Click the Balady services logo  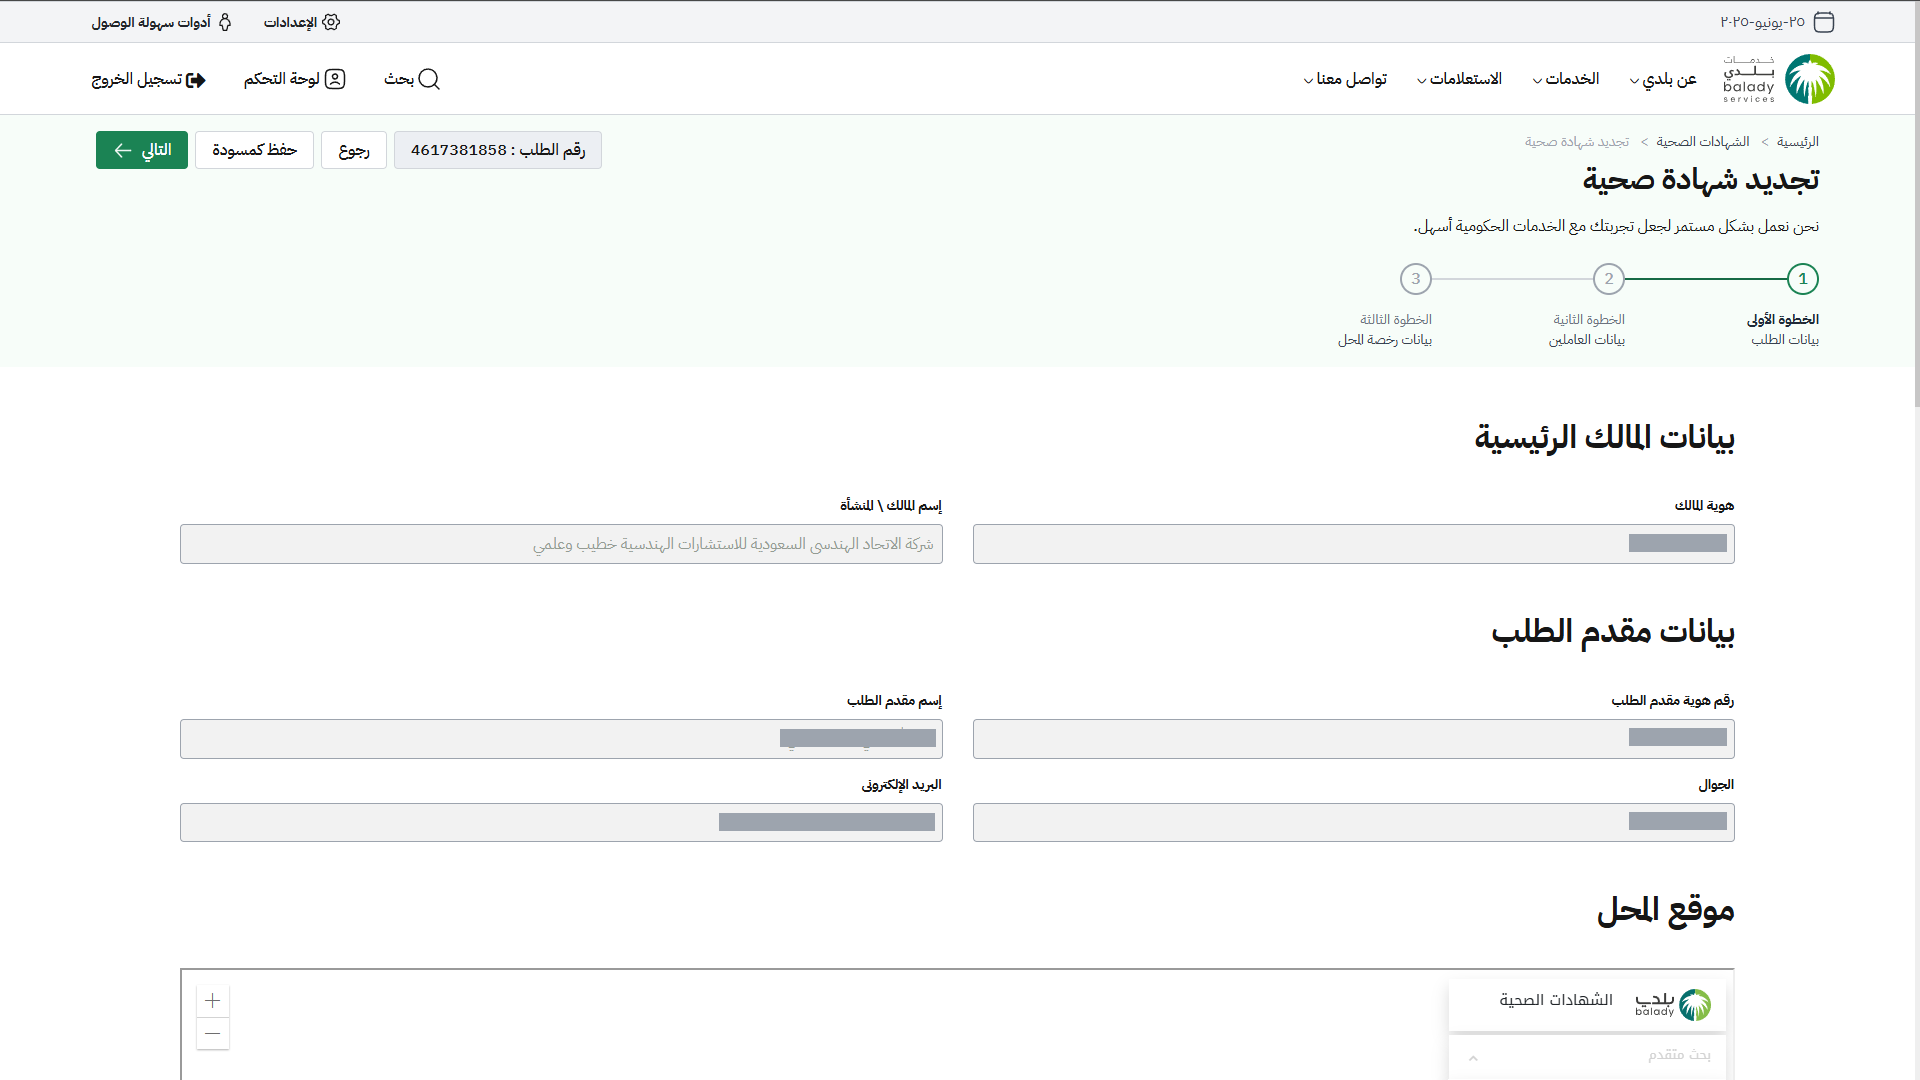pos(1780,79)
